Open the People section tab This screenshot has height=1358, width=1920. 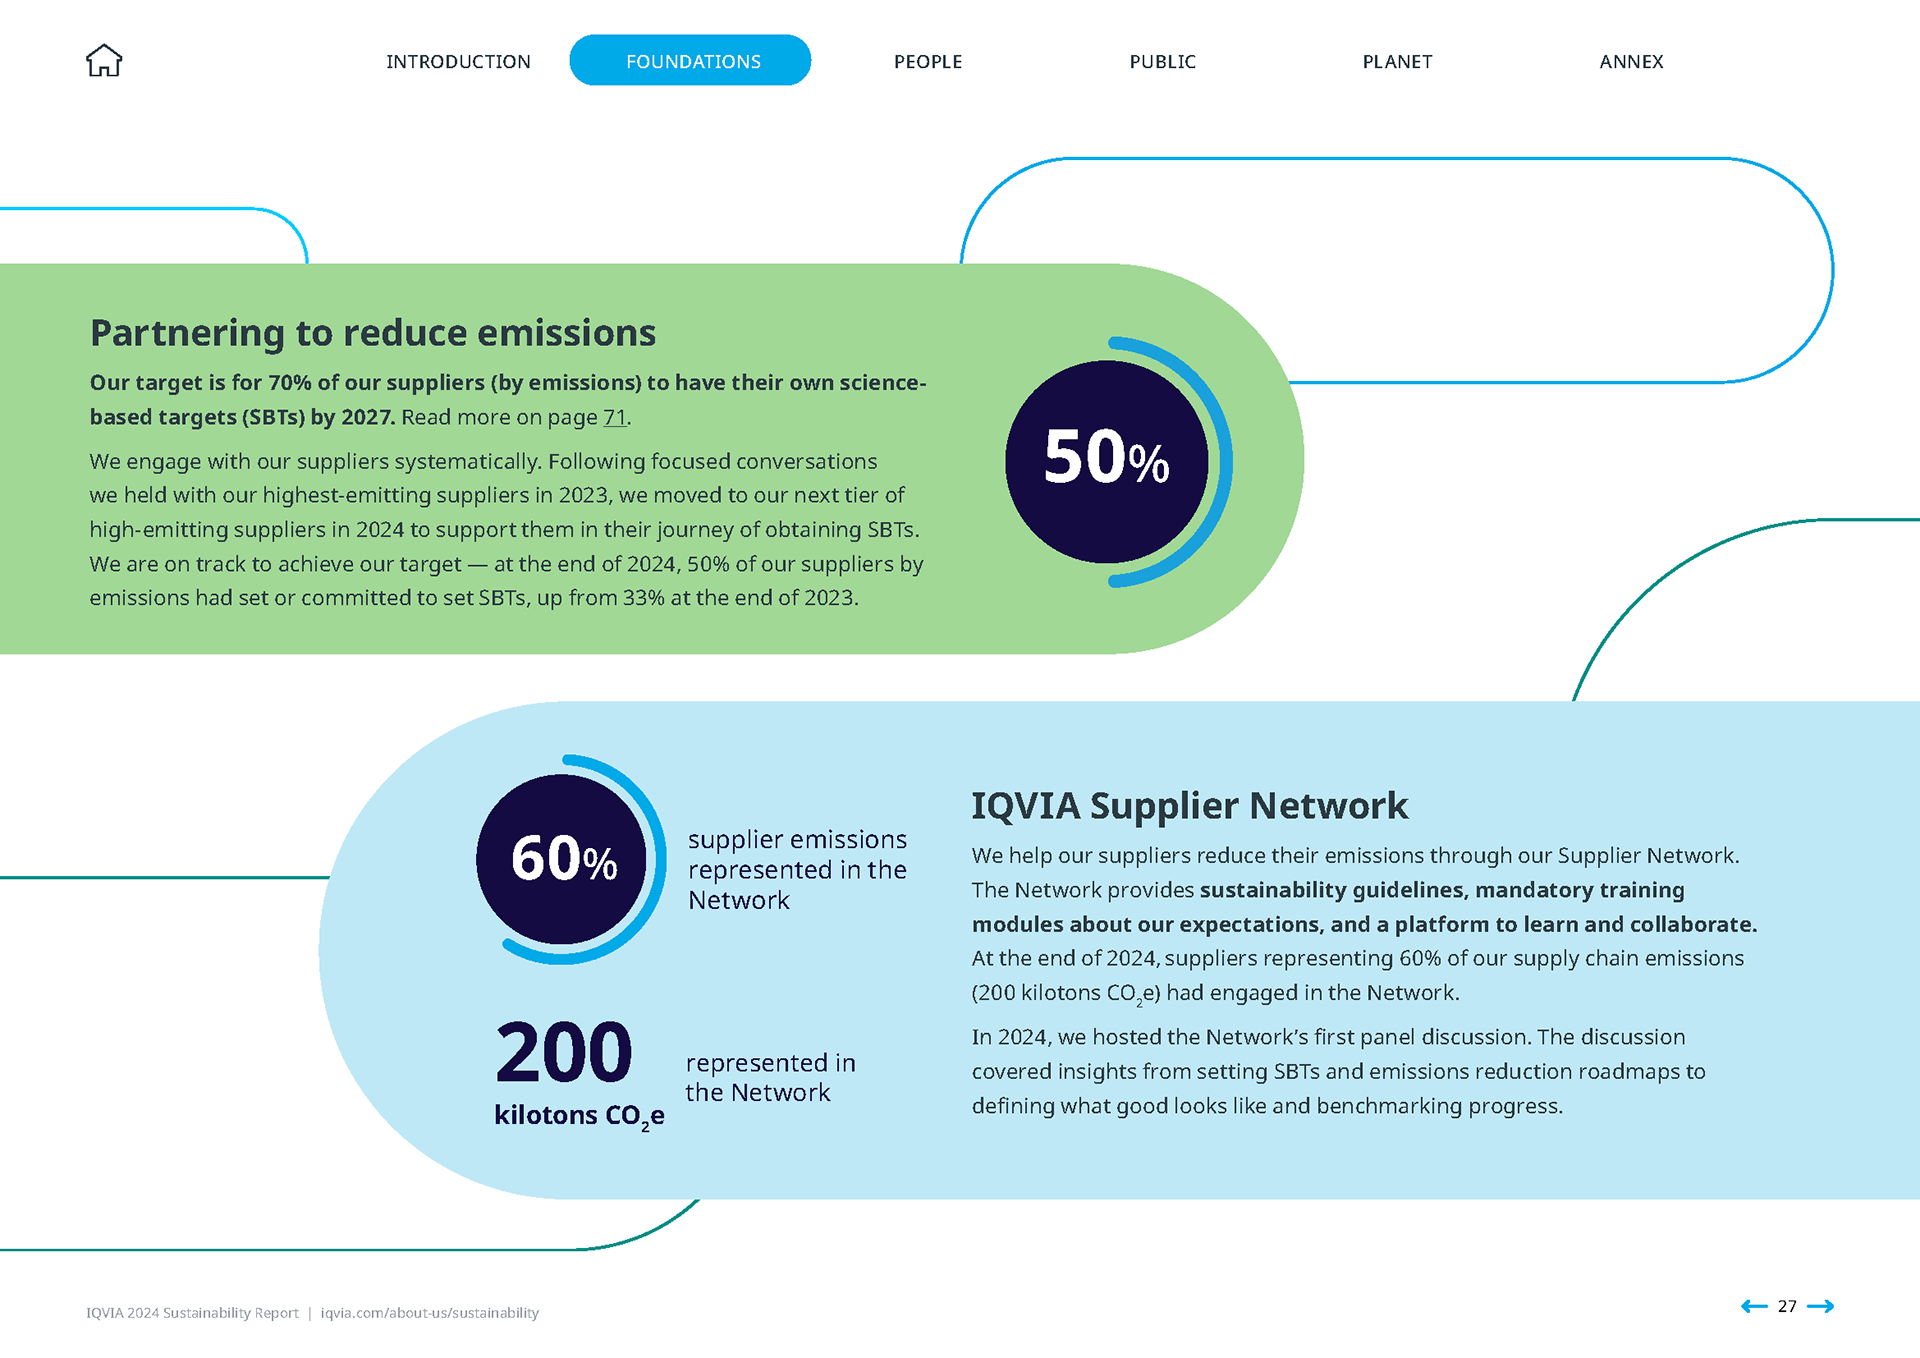(928, 62)
